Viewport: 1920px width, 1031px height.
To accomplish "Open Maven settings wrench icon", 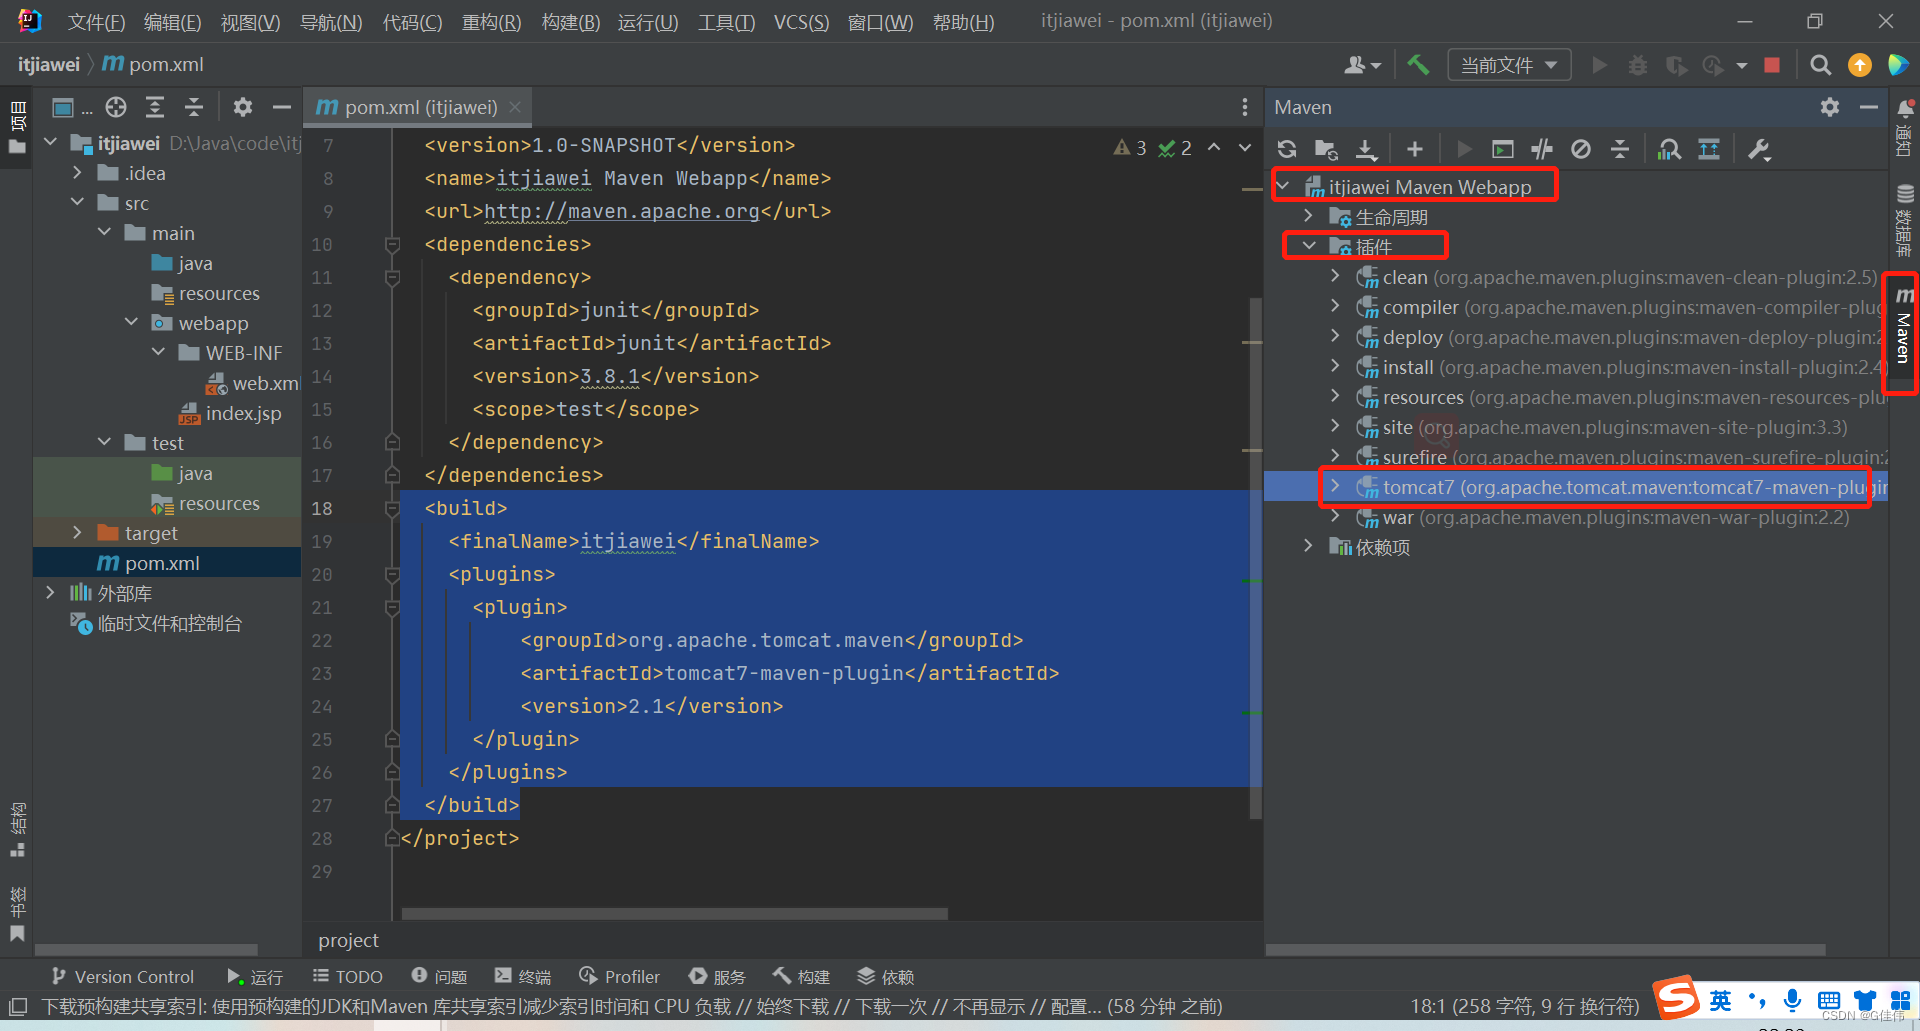I will [1759, 149].
